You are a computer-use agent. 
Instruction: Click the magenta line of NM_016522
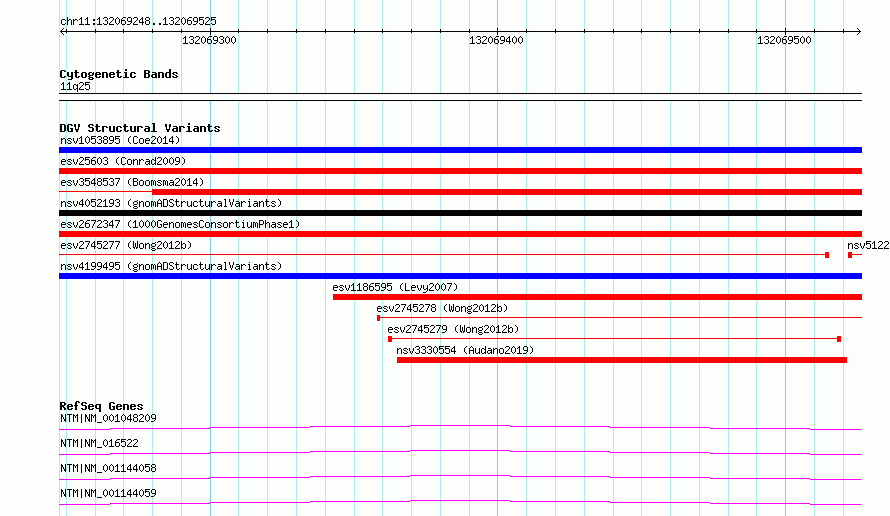(460, 451)
